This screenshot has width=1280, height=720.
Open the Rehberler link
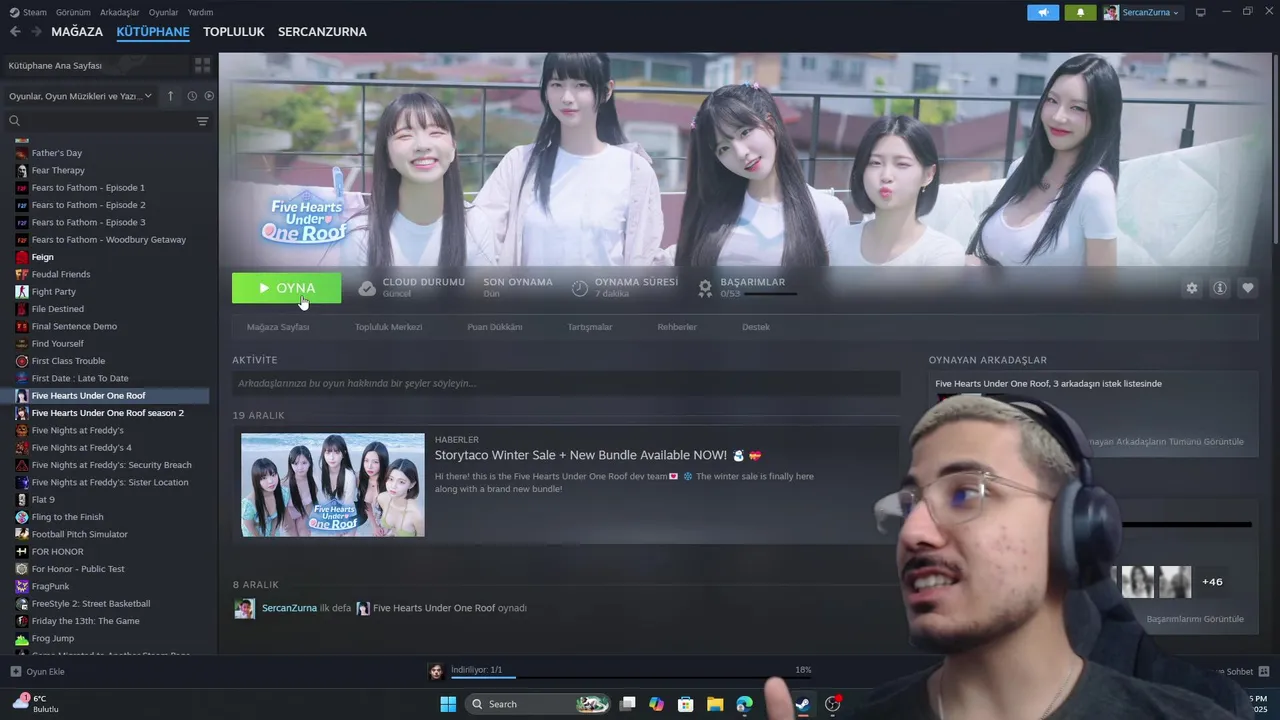[677, 327]
